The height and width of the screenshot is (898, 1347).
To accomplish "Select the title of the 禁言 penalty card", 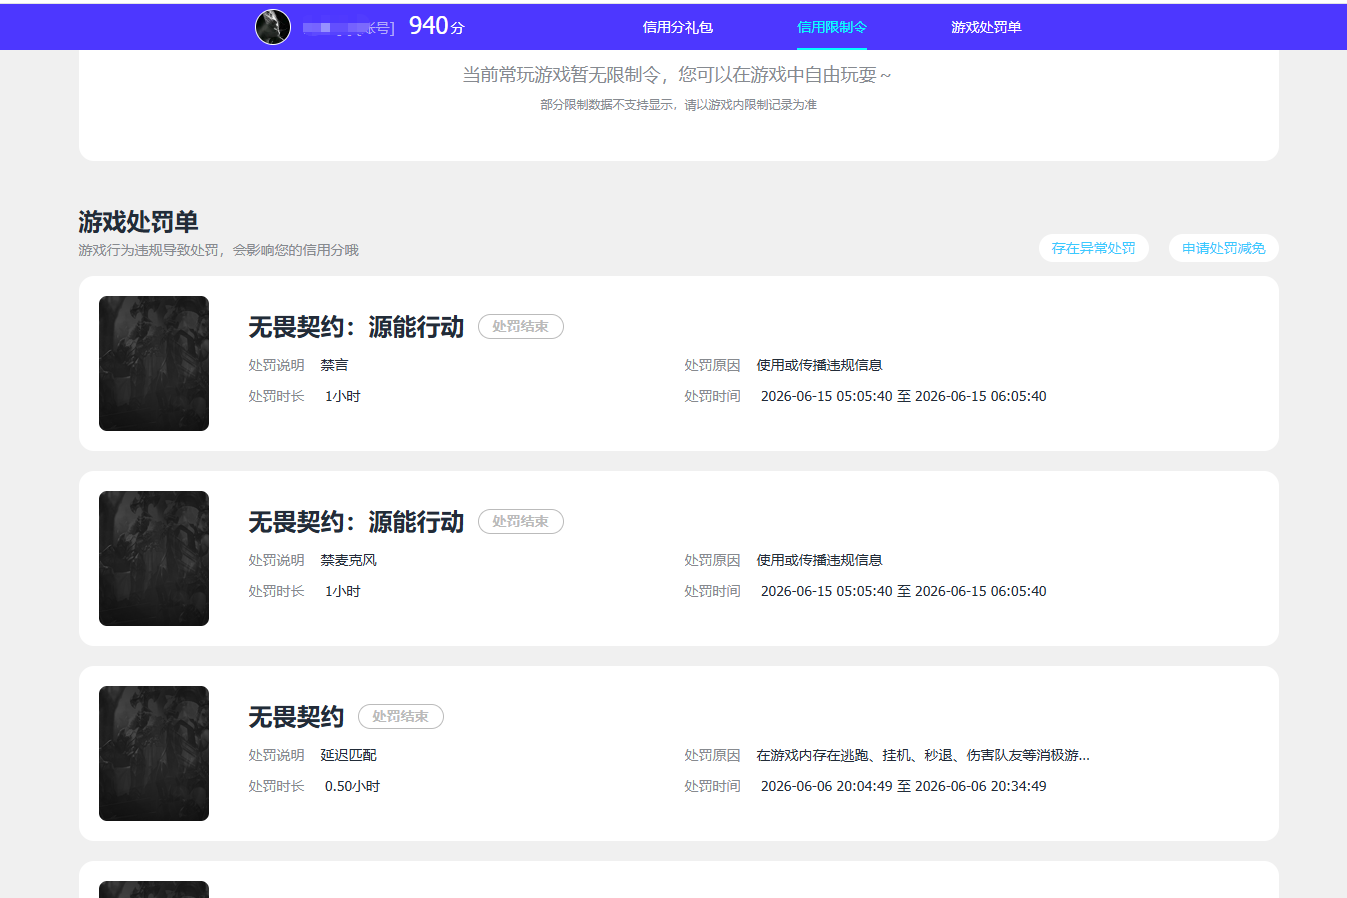I will coord(356,327).
